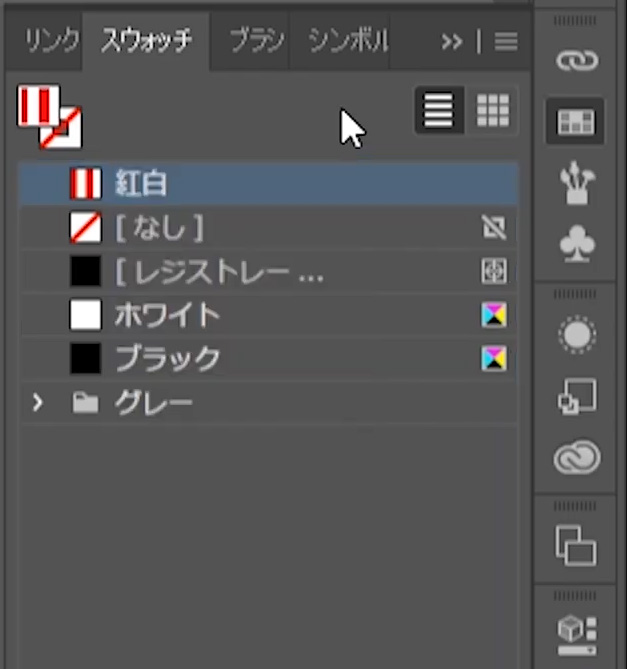The width and height of the screenshot is (627, 669).
Task: Click the グレー folder icon
Action: [85, 403]
